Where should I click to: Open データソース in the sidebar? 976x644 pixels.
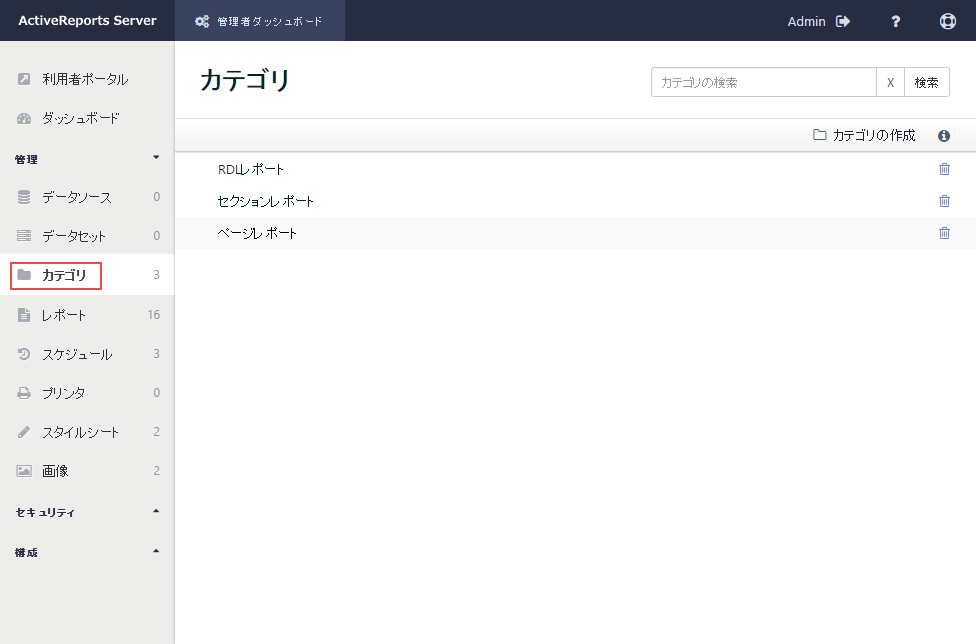[76, 197]
